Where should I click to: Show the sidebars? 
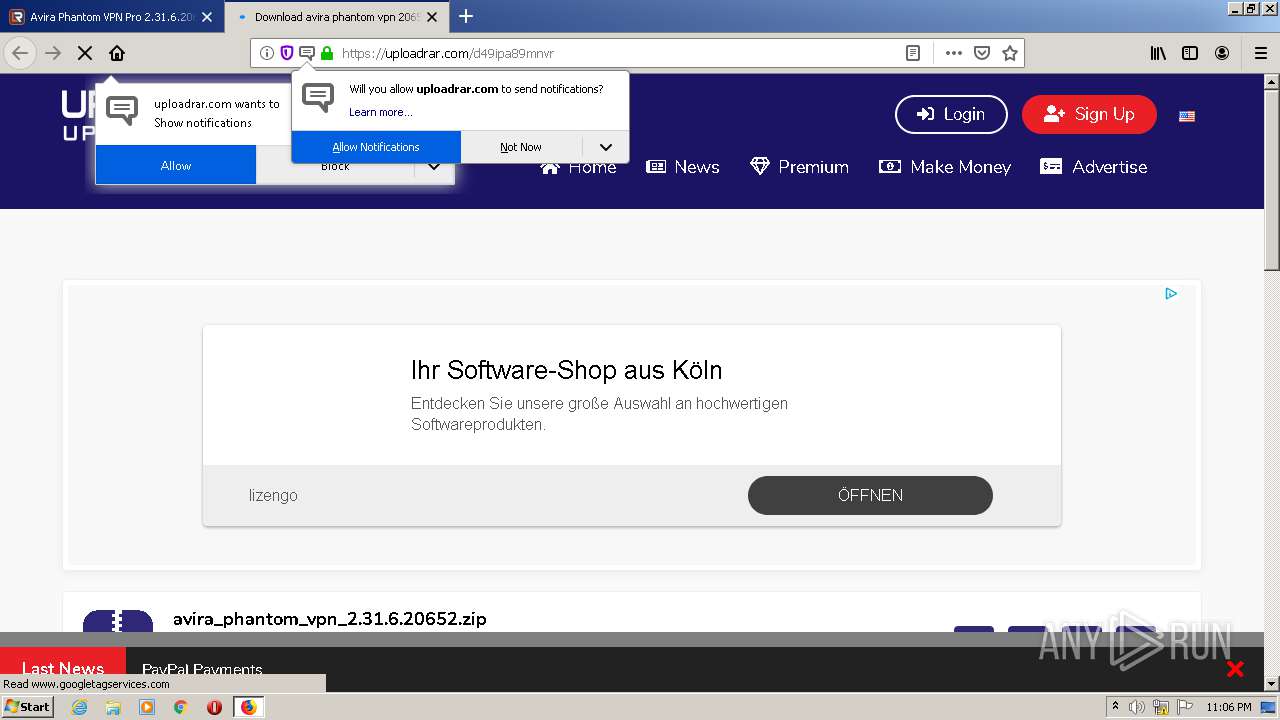[1190, 53]
